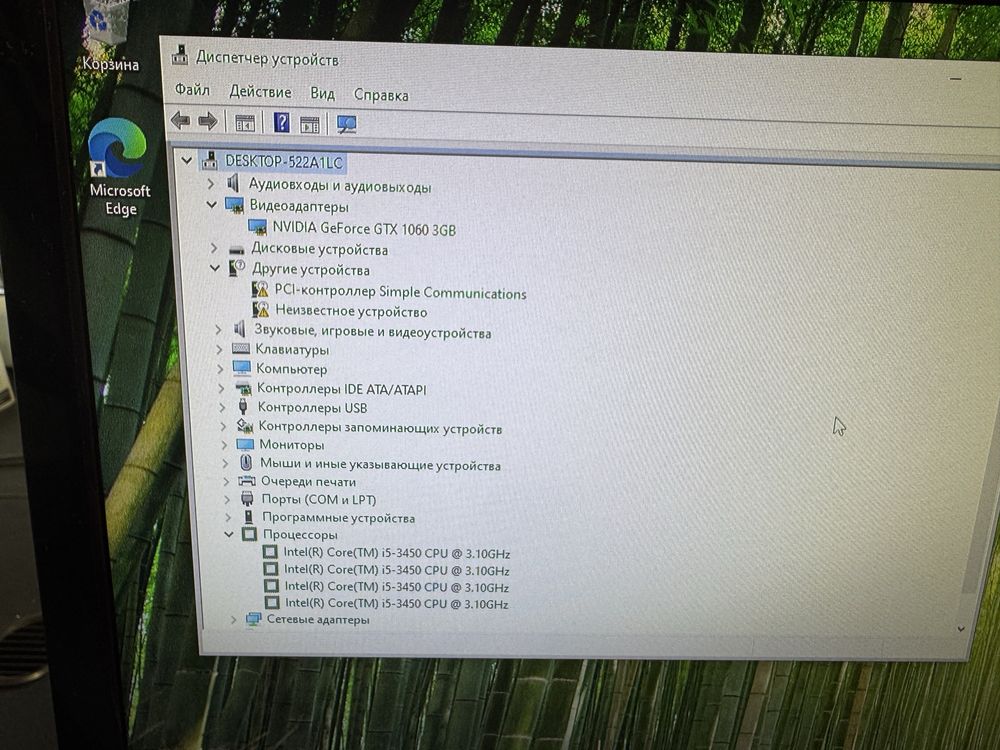Viewport: 1000px width, 750px height.
Task: Click the Программные устройства icon
Action: click(x=249, y=517)
